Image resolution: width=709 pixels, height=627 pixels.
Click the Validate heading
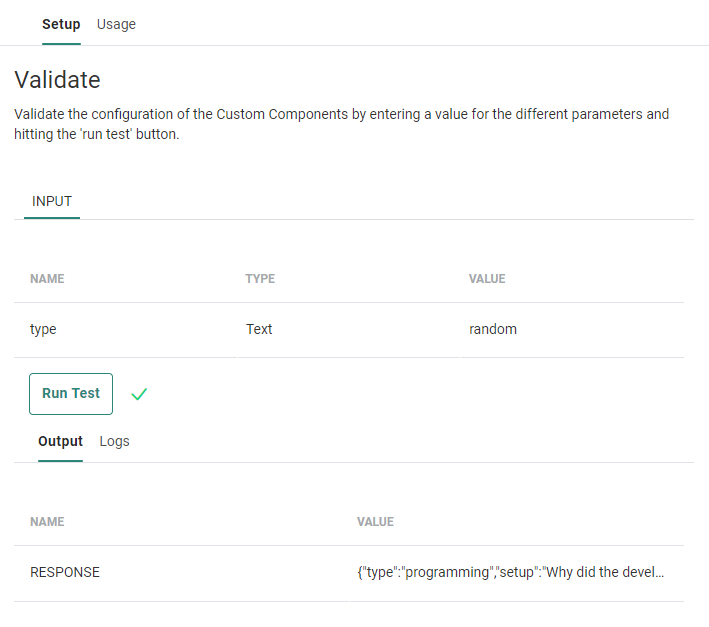(x=57, y=80)
